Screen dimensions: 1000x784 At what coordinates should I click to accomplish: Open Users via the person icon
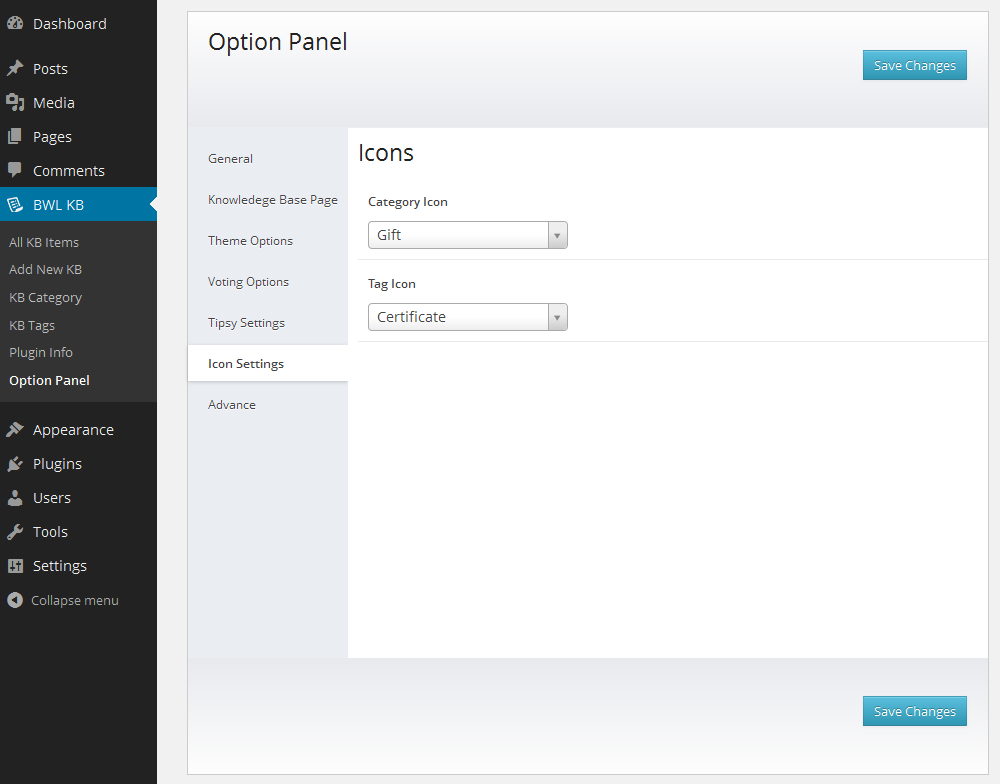tap(17, 497)
